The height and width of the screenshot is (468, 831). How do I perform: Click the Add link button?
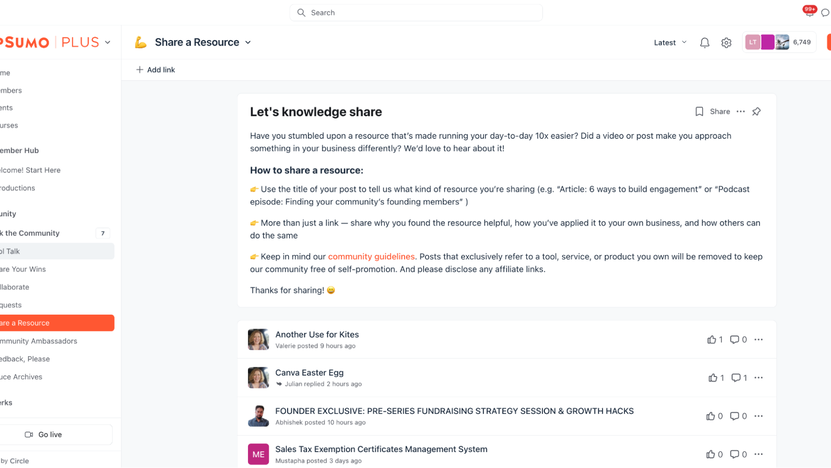pos(155,69)
